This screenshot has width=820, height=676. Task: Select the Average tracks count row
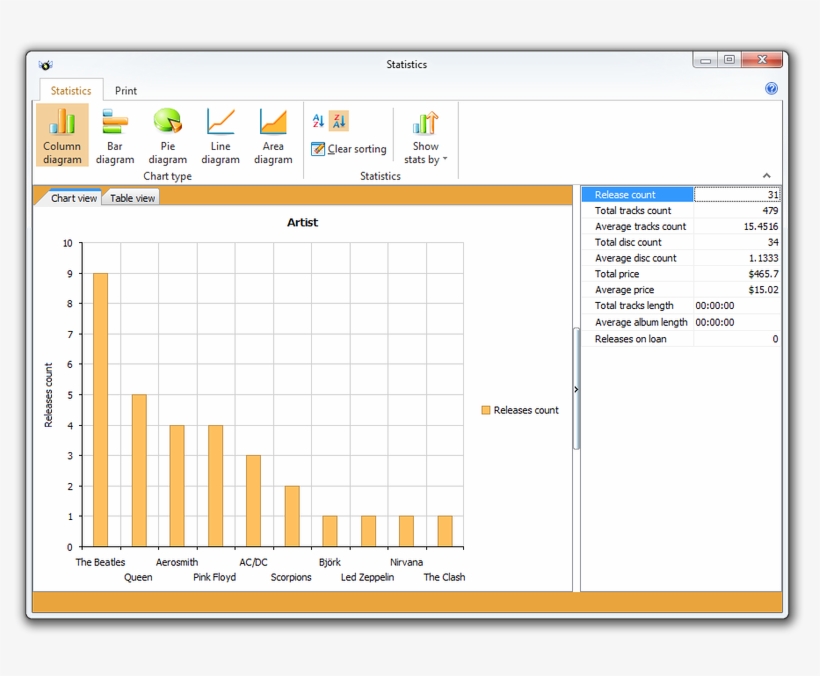[x=681, y=226]
